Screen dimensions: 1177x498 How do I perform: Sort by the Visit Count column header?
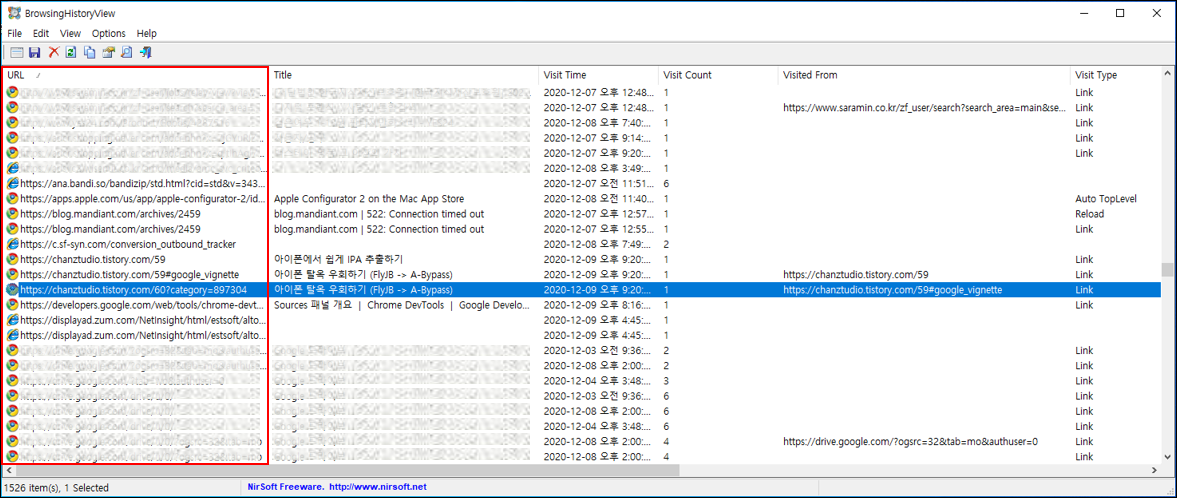[x=718, y=75]
